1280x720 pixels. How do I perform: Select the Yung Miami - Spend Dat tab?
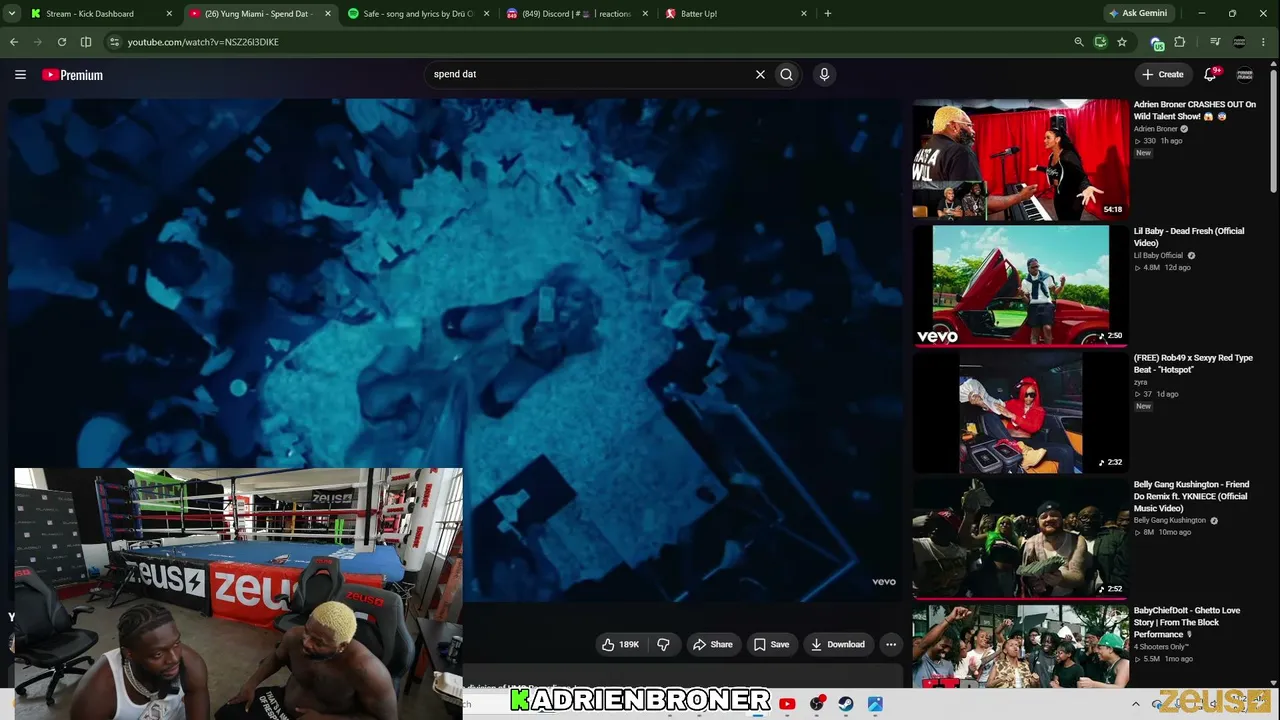pos(259,14)
